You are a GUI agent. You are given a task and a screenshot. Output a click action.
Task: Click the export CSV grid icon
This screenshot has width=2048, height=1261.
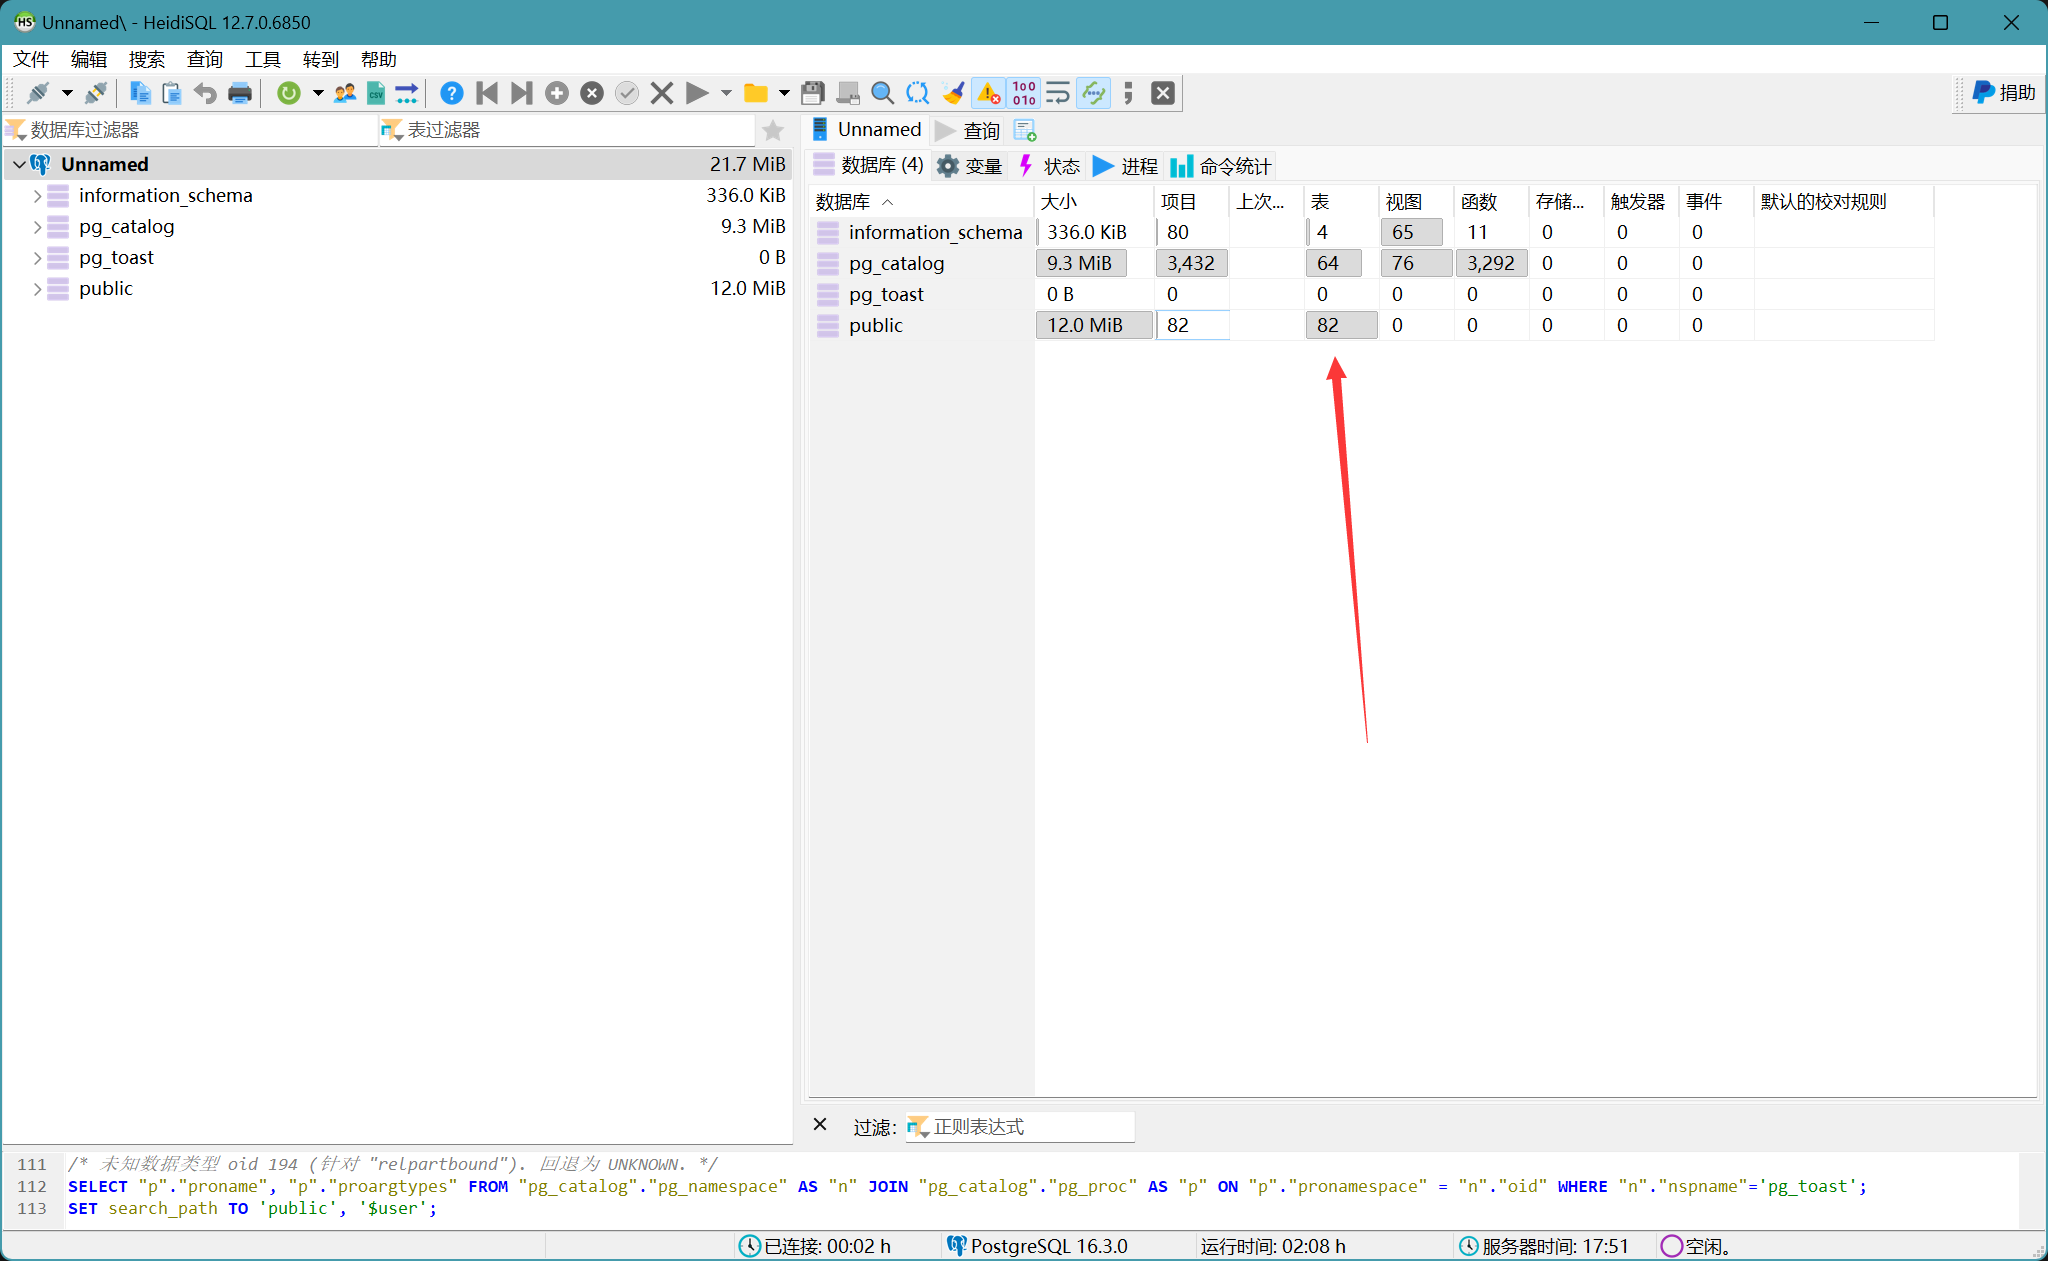[x=376, y=93]
